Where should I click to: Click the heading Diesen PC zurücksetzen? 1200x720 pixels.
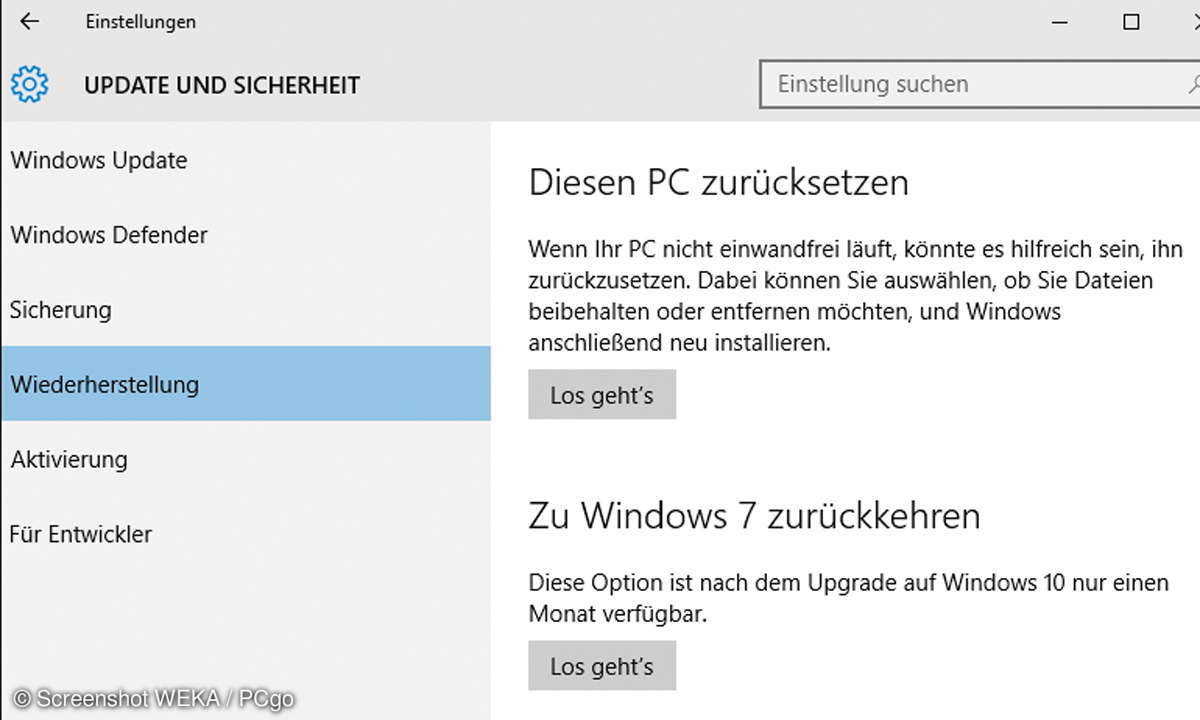coord(718,183)
